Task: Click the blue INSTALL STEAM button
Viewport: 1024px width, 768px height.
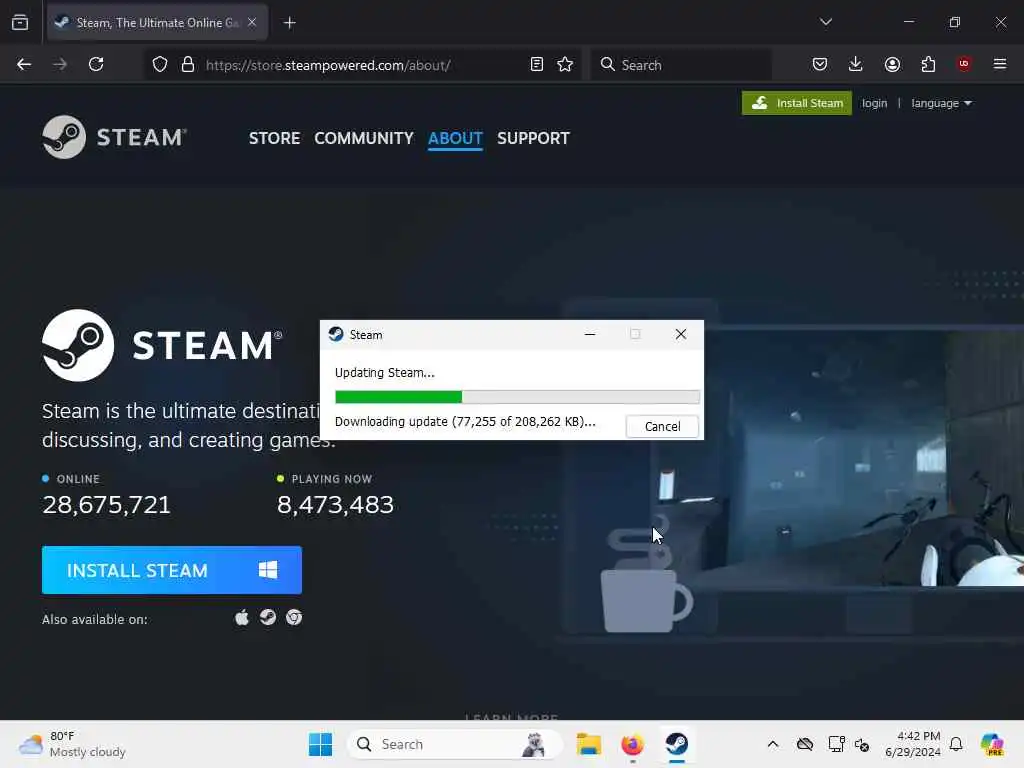Action: [172, 570]
